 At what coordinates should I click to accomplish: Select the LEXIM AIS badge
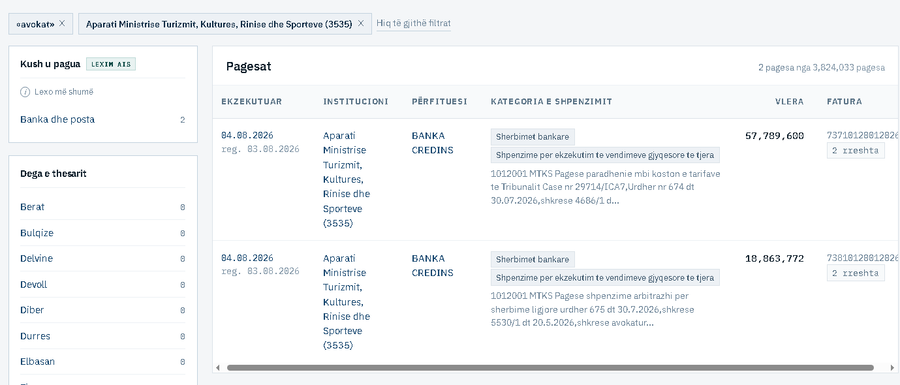111,64
